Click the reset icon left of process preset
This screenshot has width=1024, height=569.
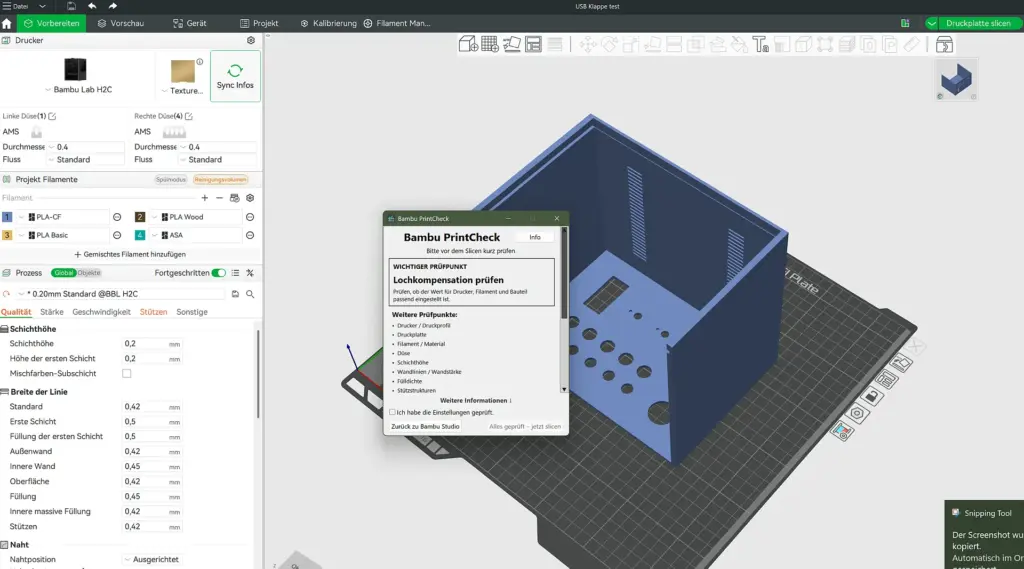click(x=7, y=294)
